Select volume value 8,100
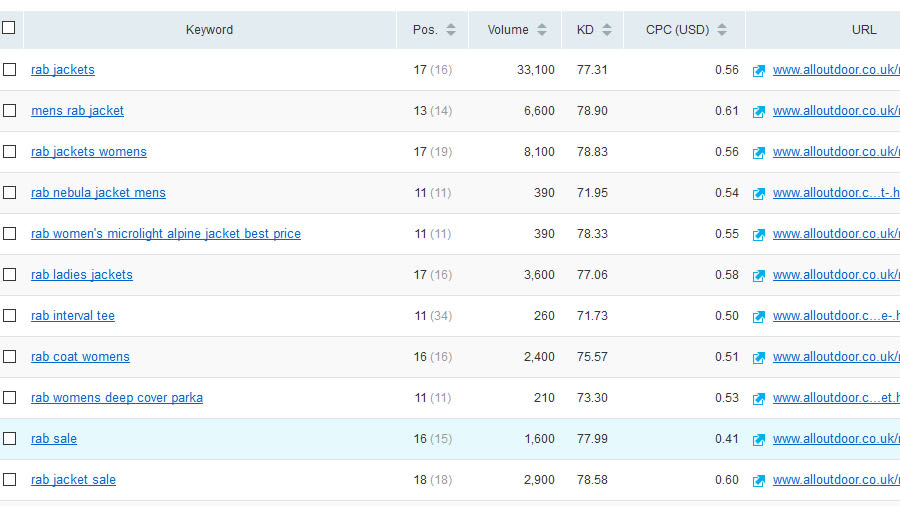The width and height of the screenshot is (900, 506). (539, 151)
